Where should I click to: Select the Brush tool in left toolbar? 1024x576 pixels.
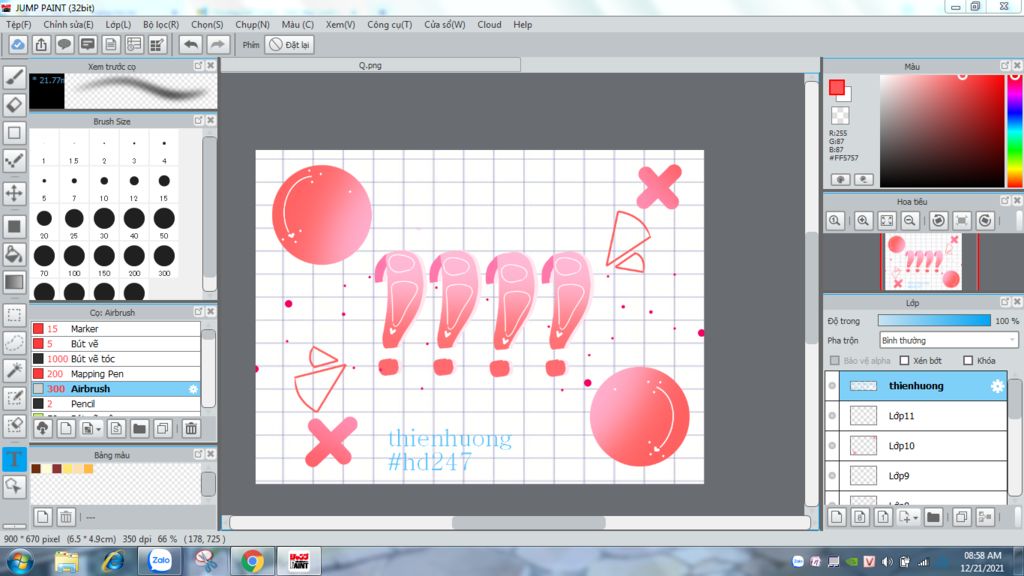[14, 77]
